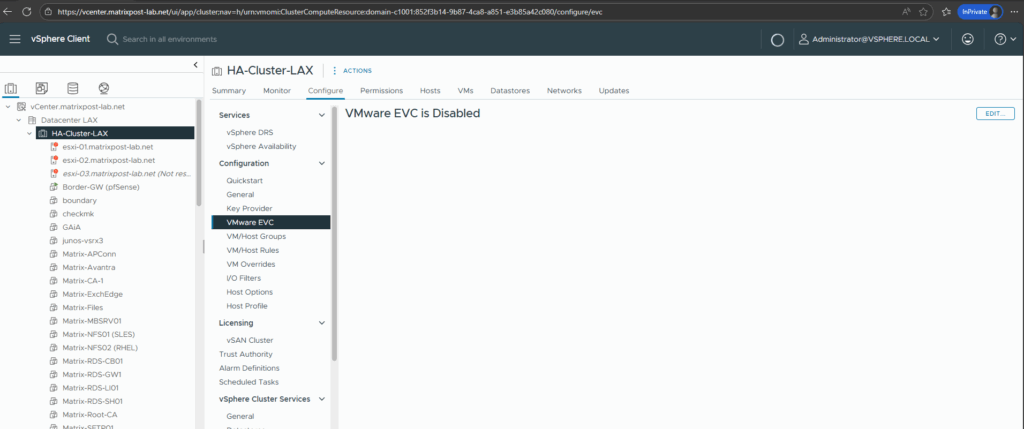Click the configure menu vertical scrollbar
The width and height of the screenshot is (1024, 429).
pos(335,235)
